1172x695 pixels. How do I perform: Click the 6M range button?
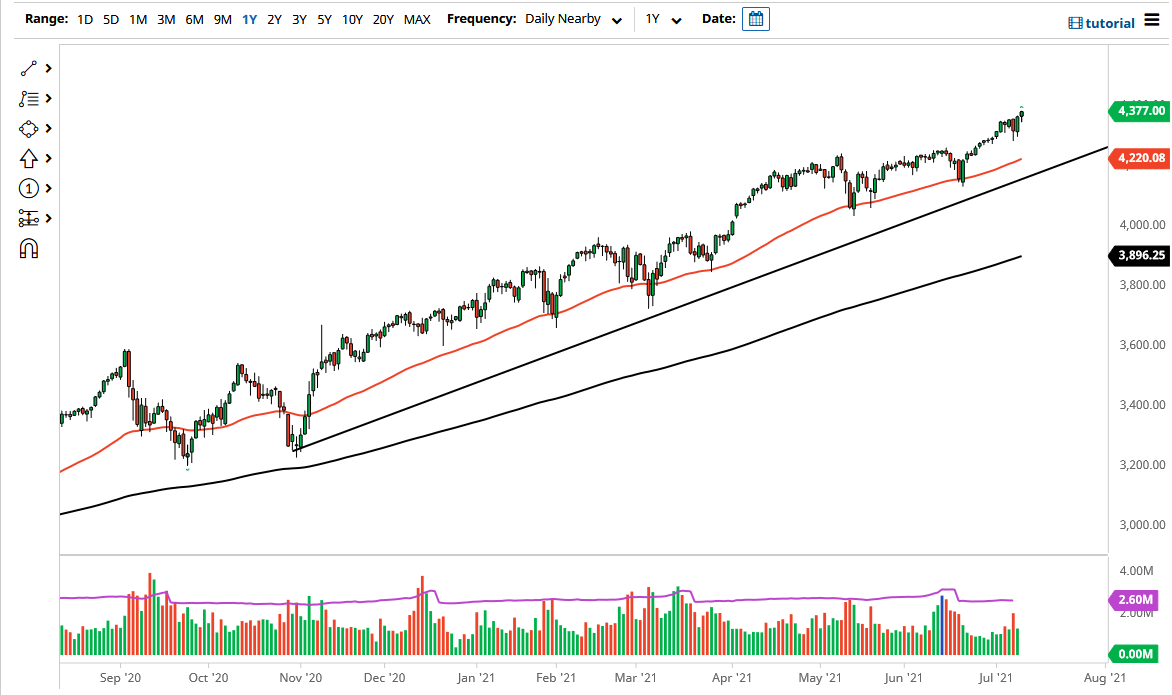click(194, 18)
